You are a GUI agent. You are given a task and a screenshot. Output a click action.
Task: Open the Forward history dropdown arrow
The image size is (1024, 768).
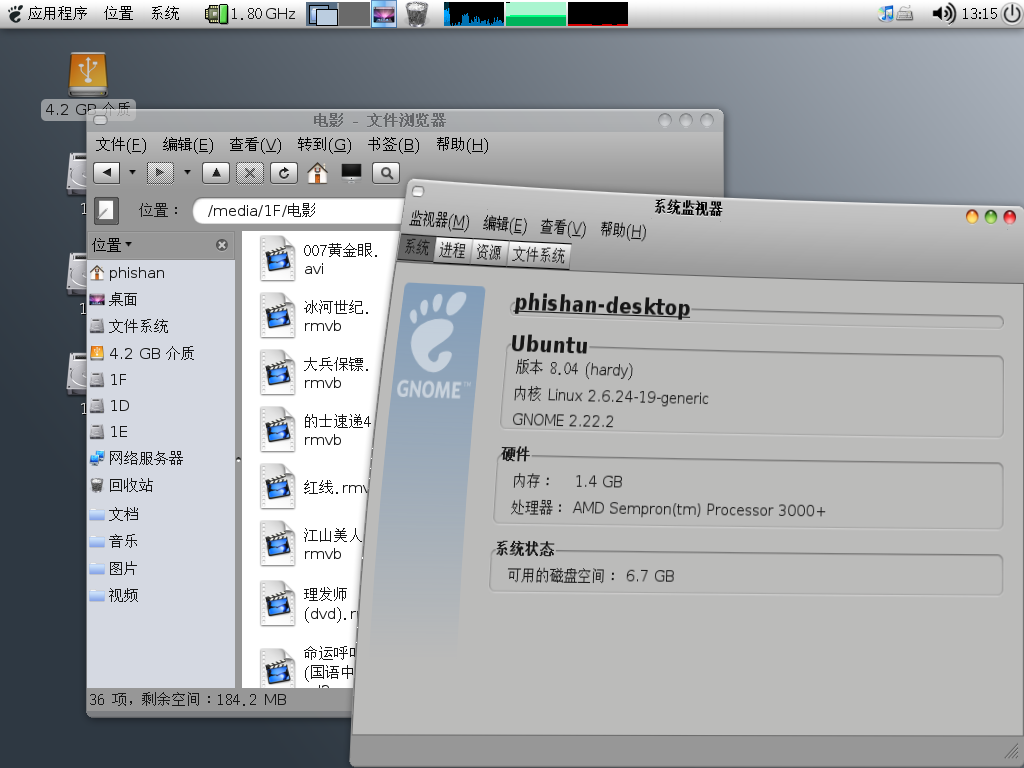[187, 172]
